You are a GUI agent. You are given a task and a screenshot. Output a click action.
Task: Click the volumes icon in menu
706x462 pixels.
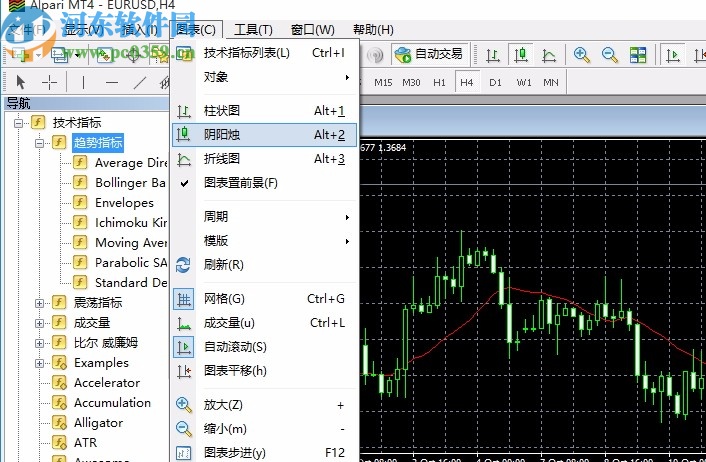coord(184,323)
